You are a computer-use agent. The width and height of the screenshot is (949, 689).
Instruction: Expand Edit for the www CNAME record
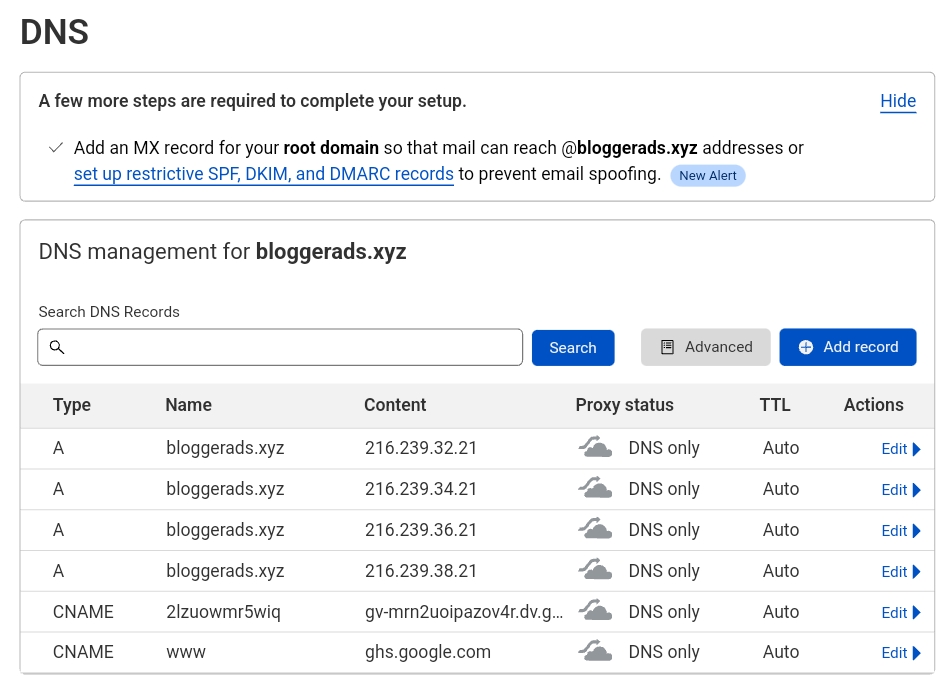tap(900, 653)
